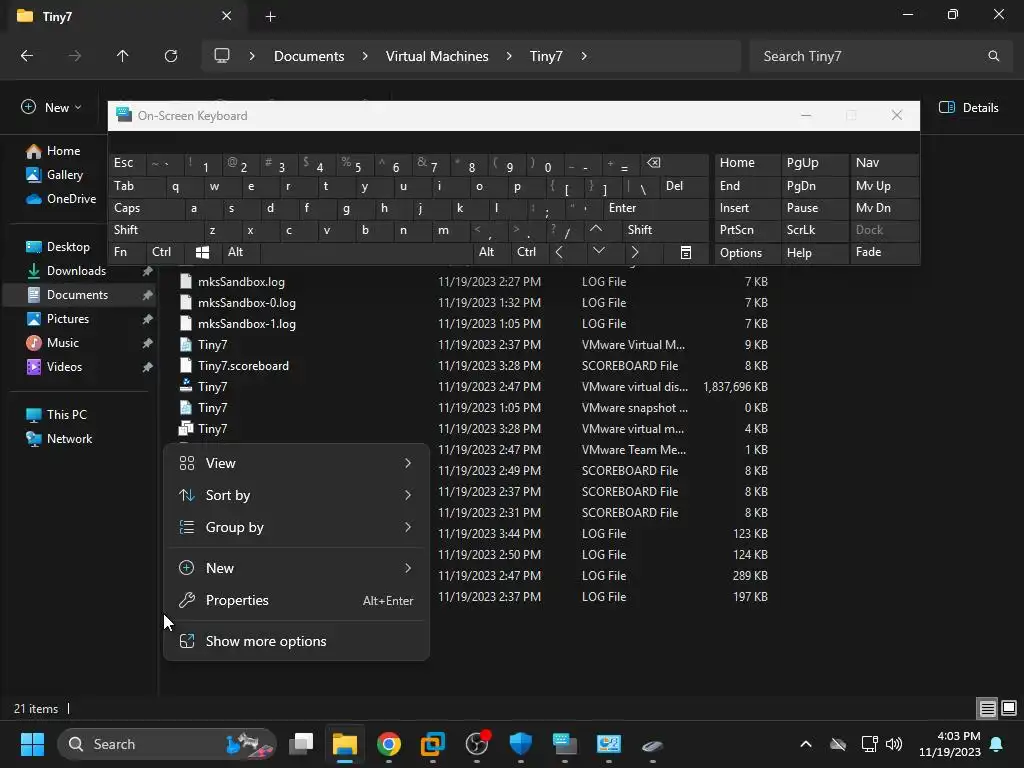Image resolution: width=1024 pixels, height=768 pixels.
Task: Toggle Fade on On-Screen Keyboard
Action: pos(884,252)
